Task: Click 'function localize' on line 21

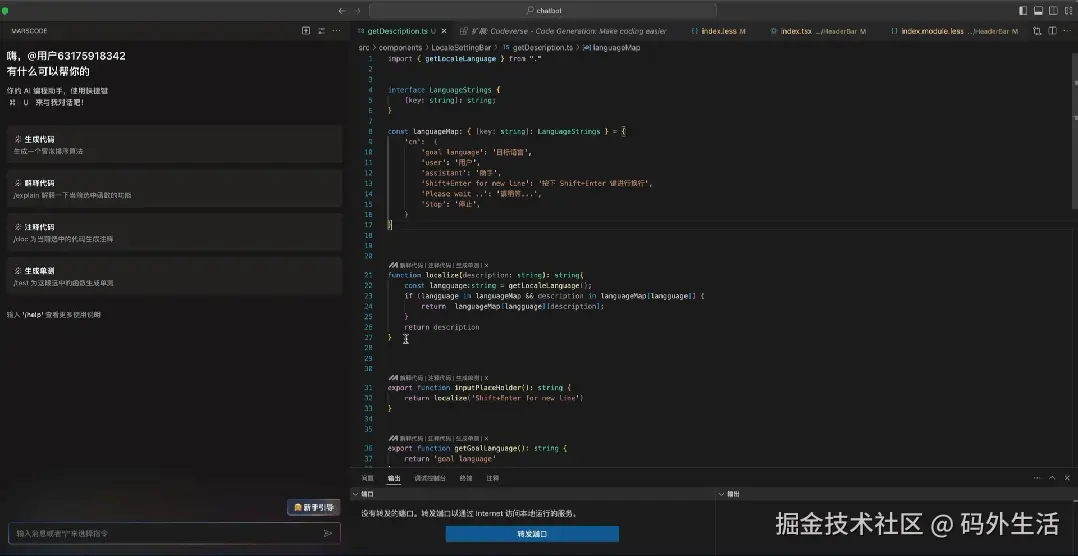Action: coord(423,275)
